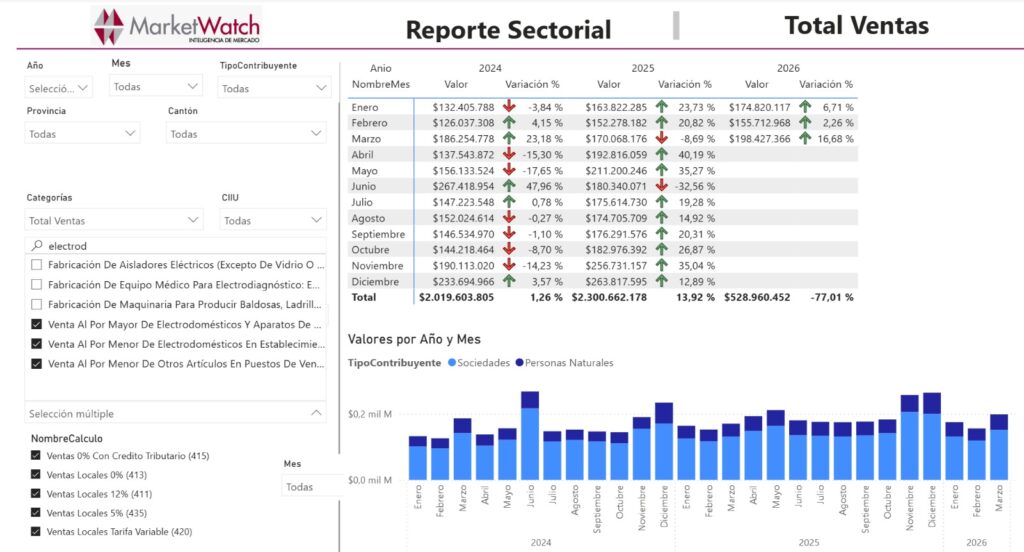1024x552 pixels.
Task: Click the green up arrow for Enero 2025
Action: tap(662, 106)
